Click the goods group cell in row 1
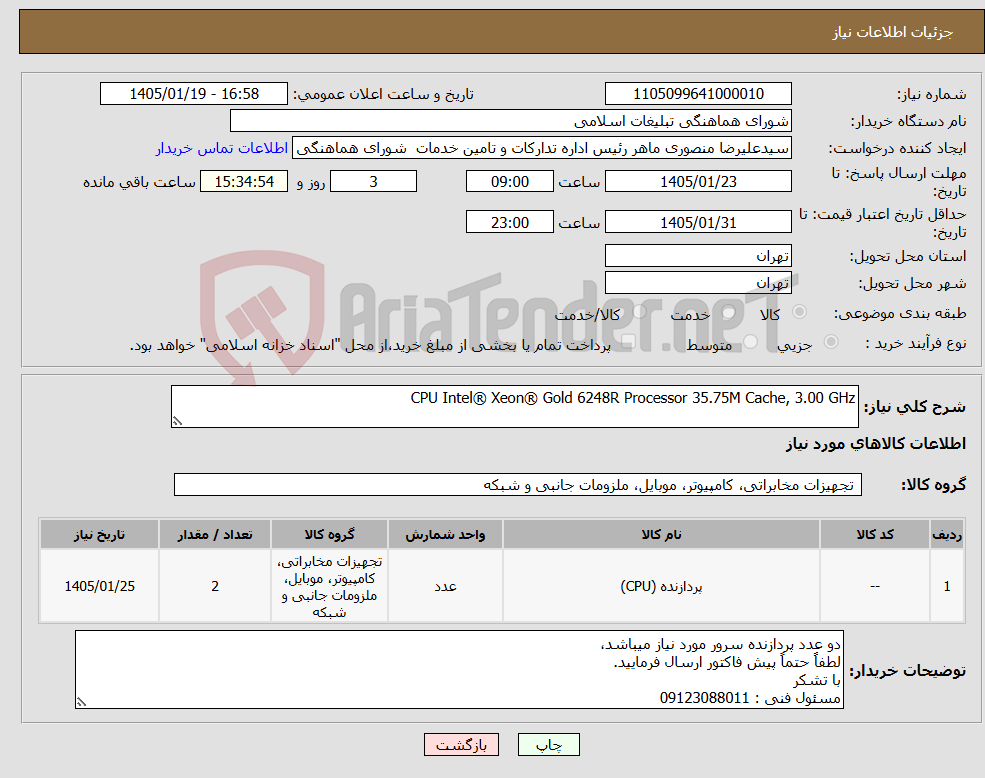 [329, 586]
